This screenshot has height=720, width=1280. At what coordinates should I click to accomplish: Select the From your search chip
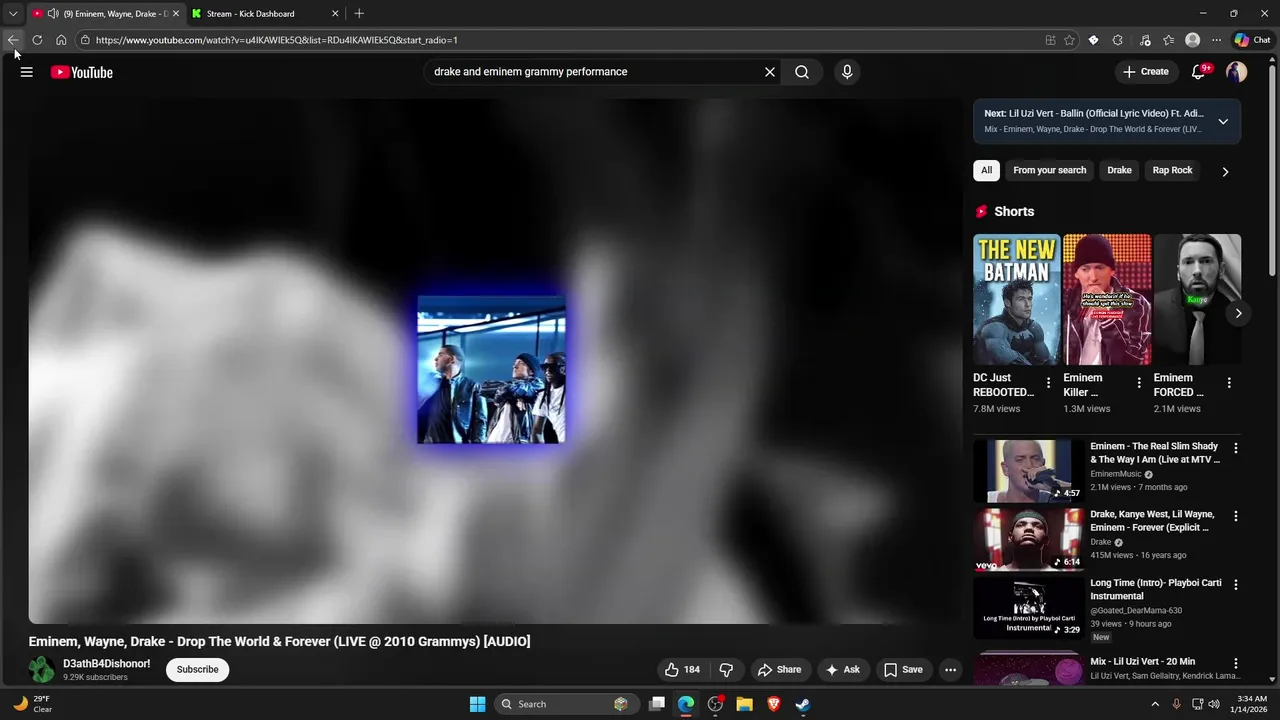1050,170
